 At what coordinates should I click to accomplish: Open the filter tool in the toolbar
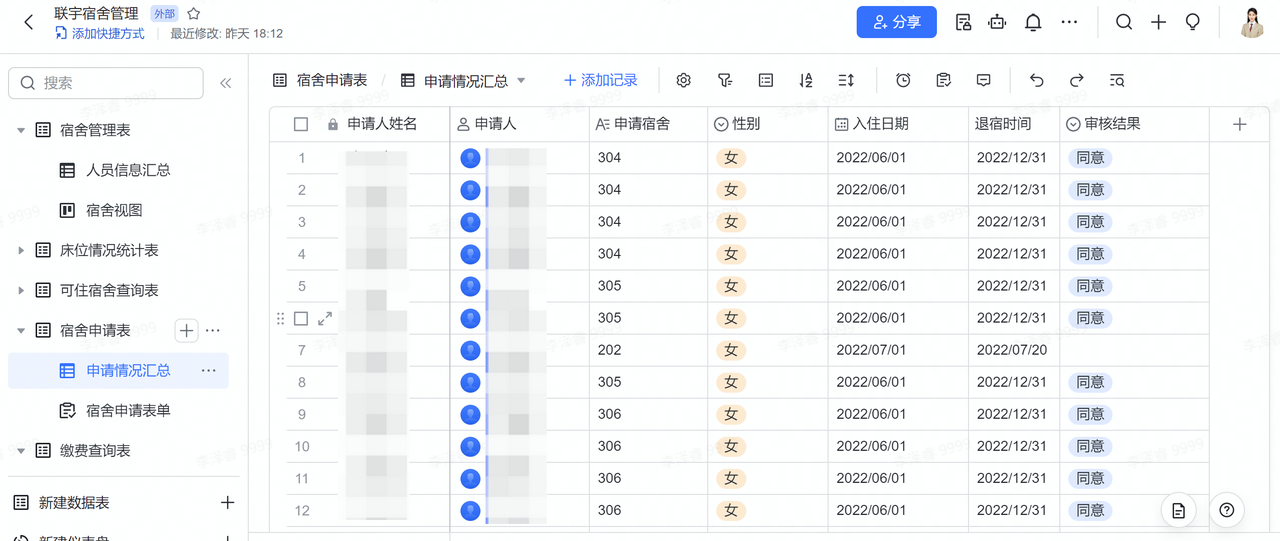coord(725,81)
